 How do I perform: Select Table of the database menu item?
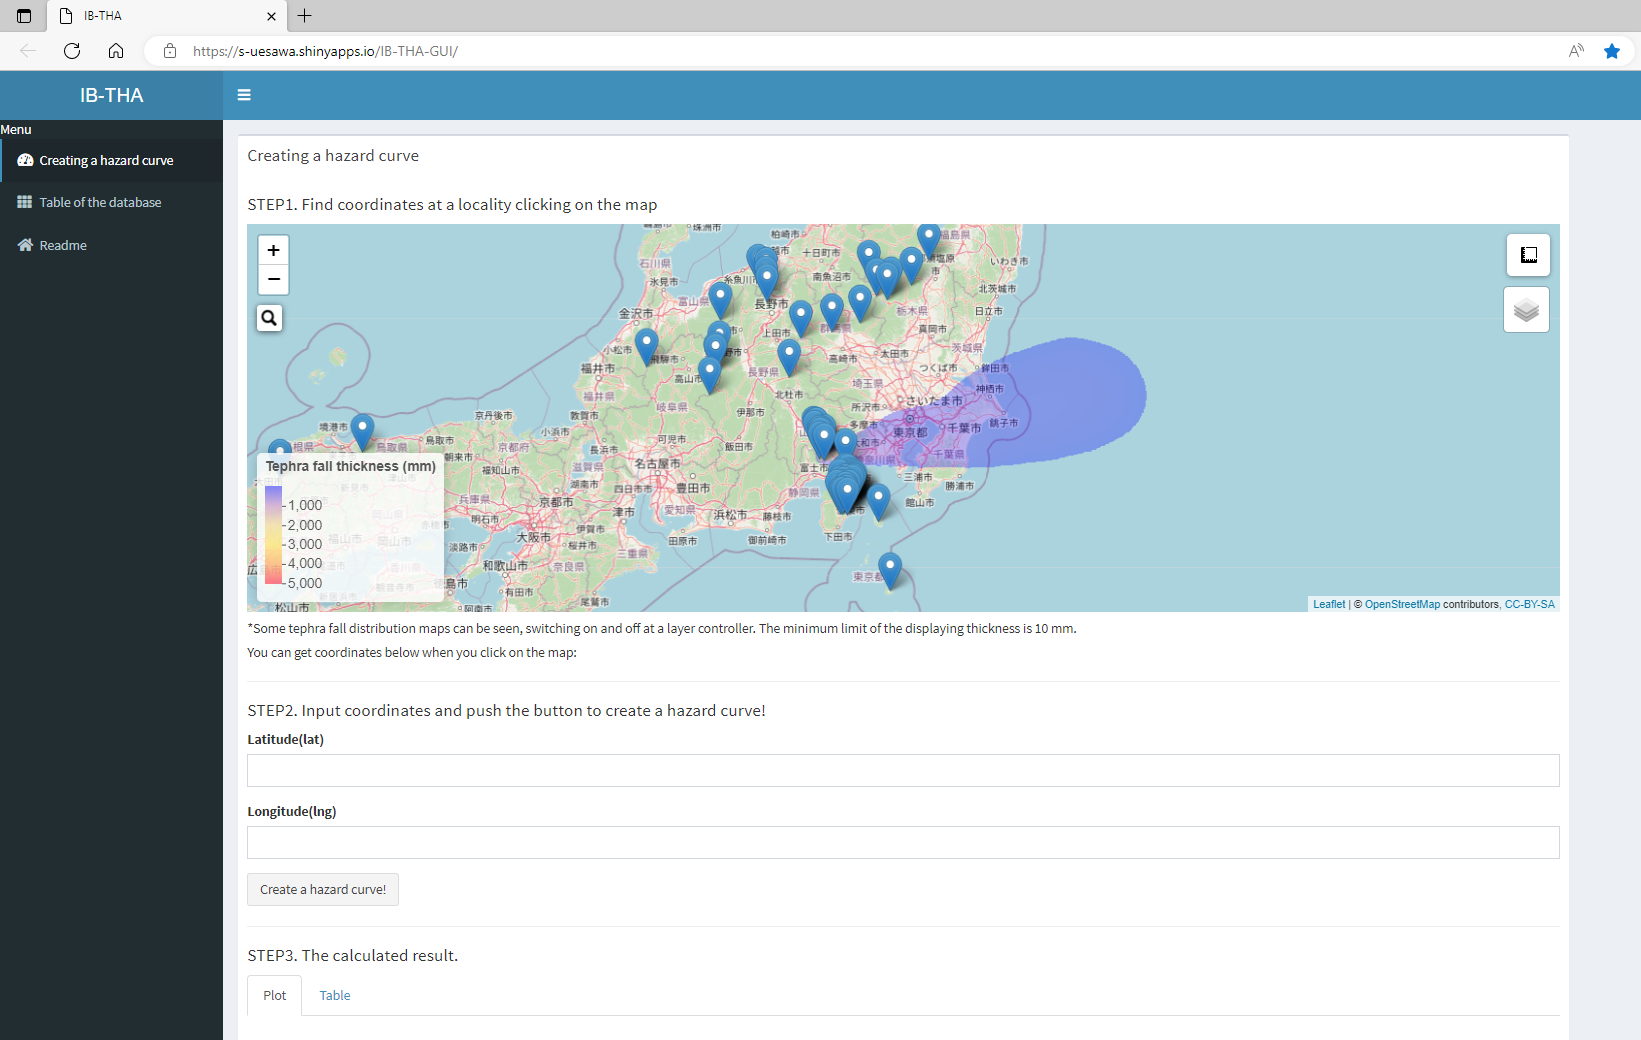[100, 201]
